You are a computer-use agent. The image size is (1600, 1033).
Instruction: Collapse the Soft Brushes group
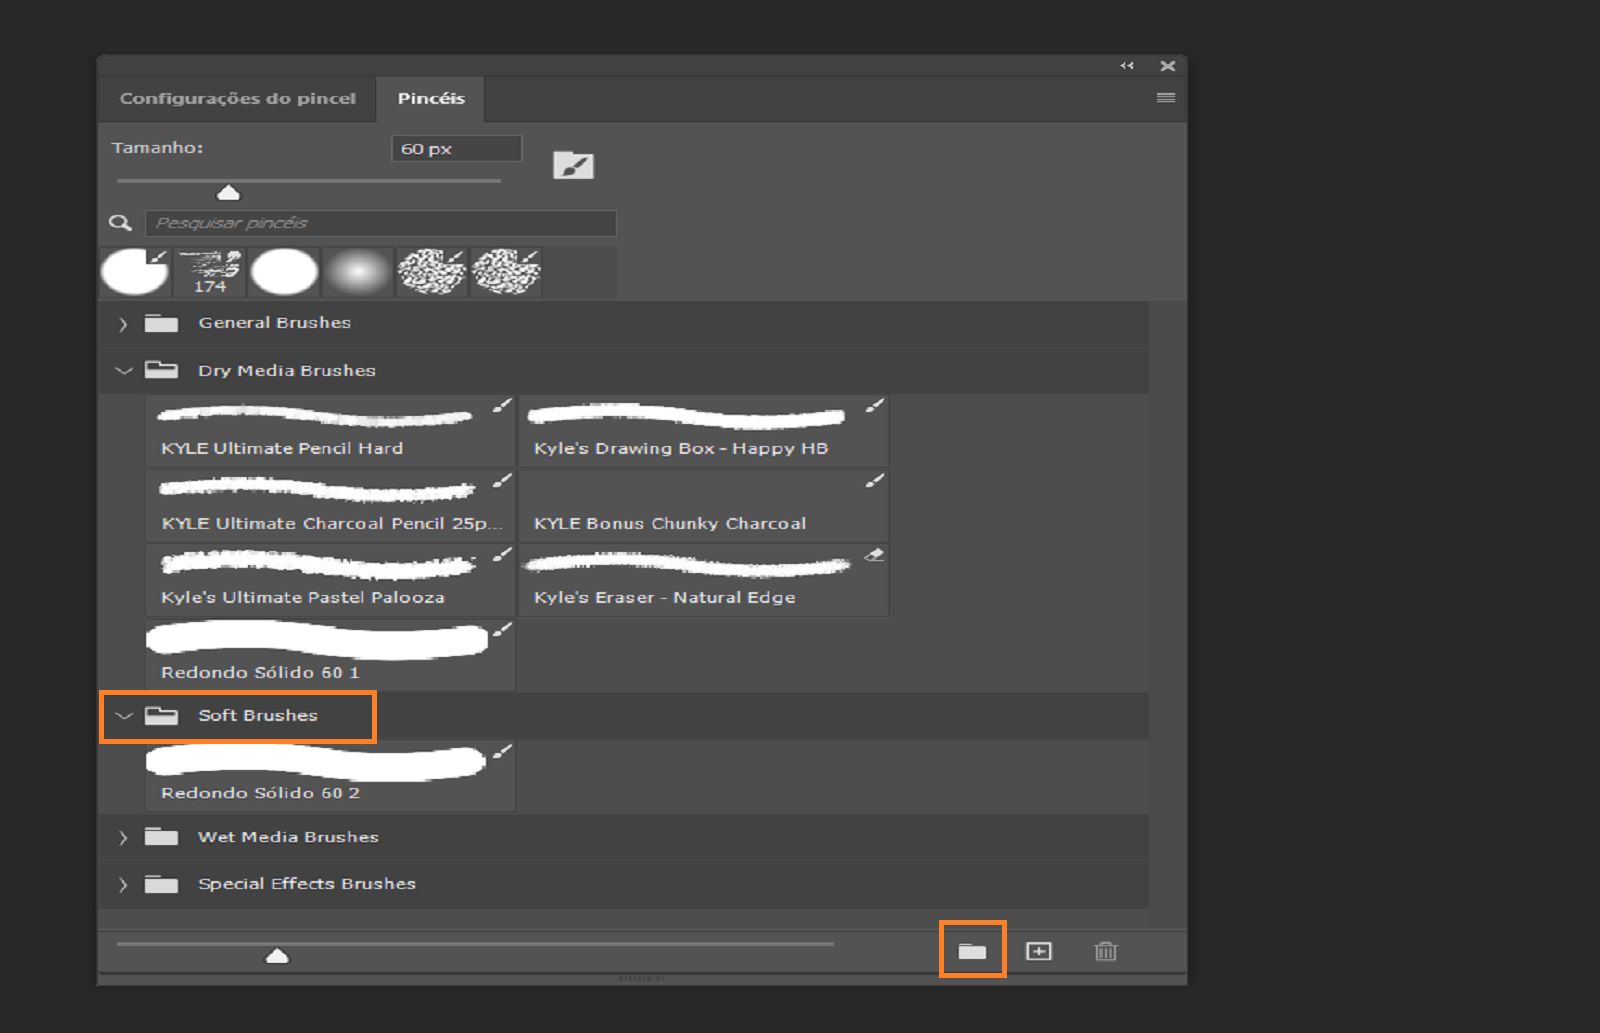pyautogui.click(x=124, y=716)
